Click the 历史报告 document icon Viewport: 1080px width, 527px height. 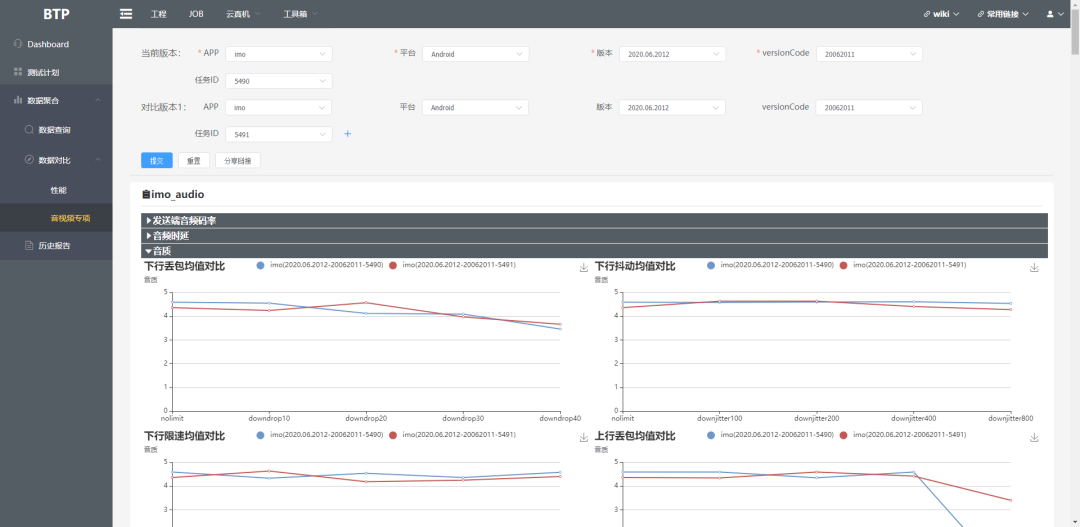tap(29, 245)
